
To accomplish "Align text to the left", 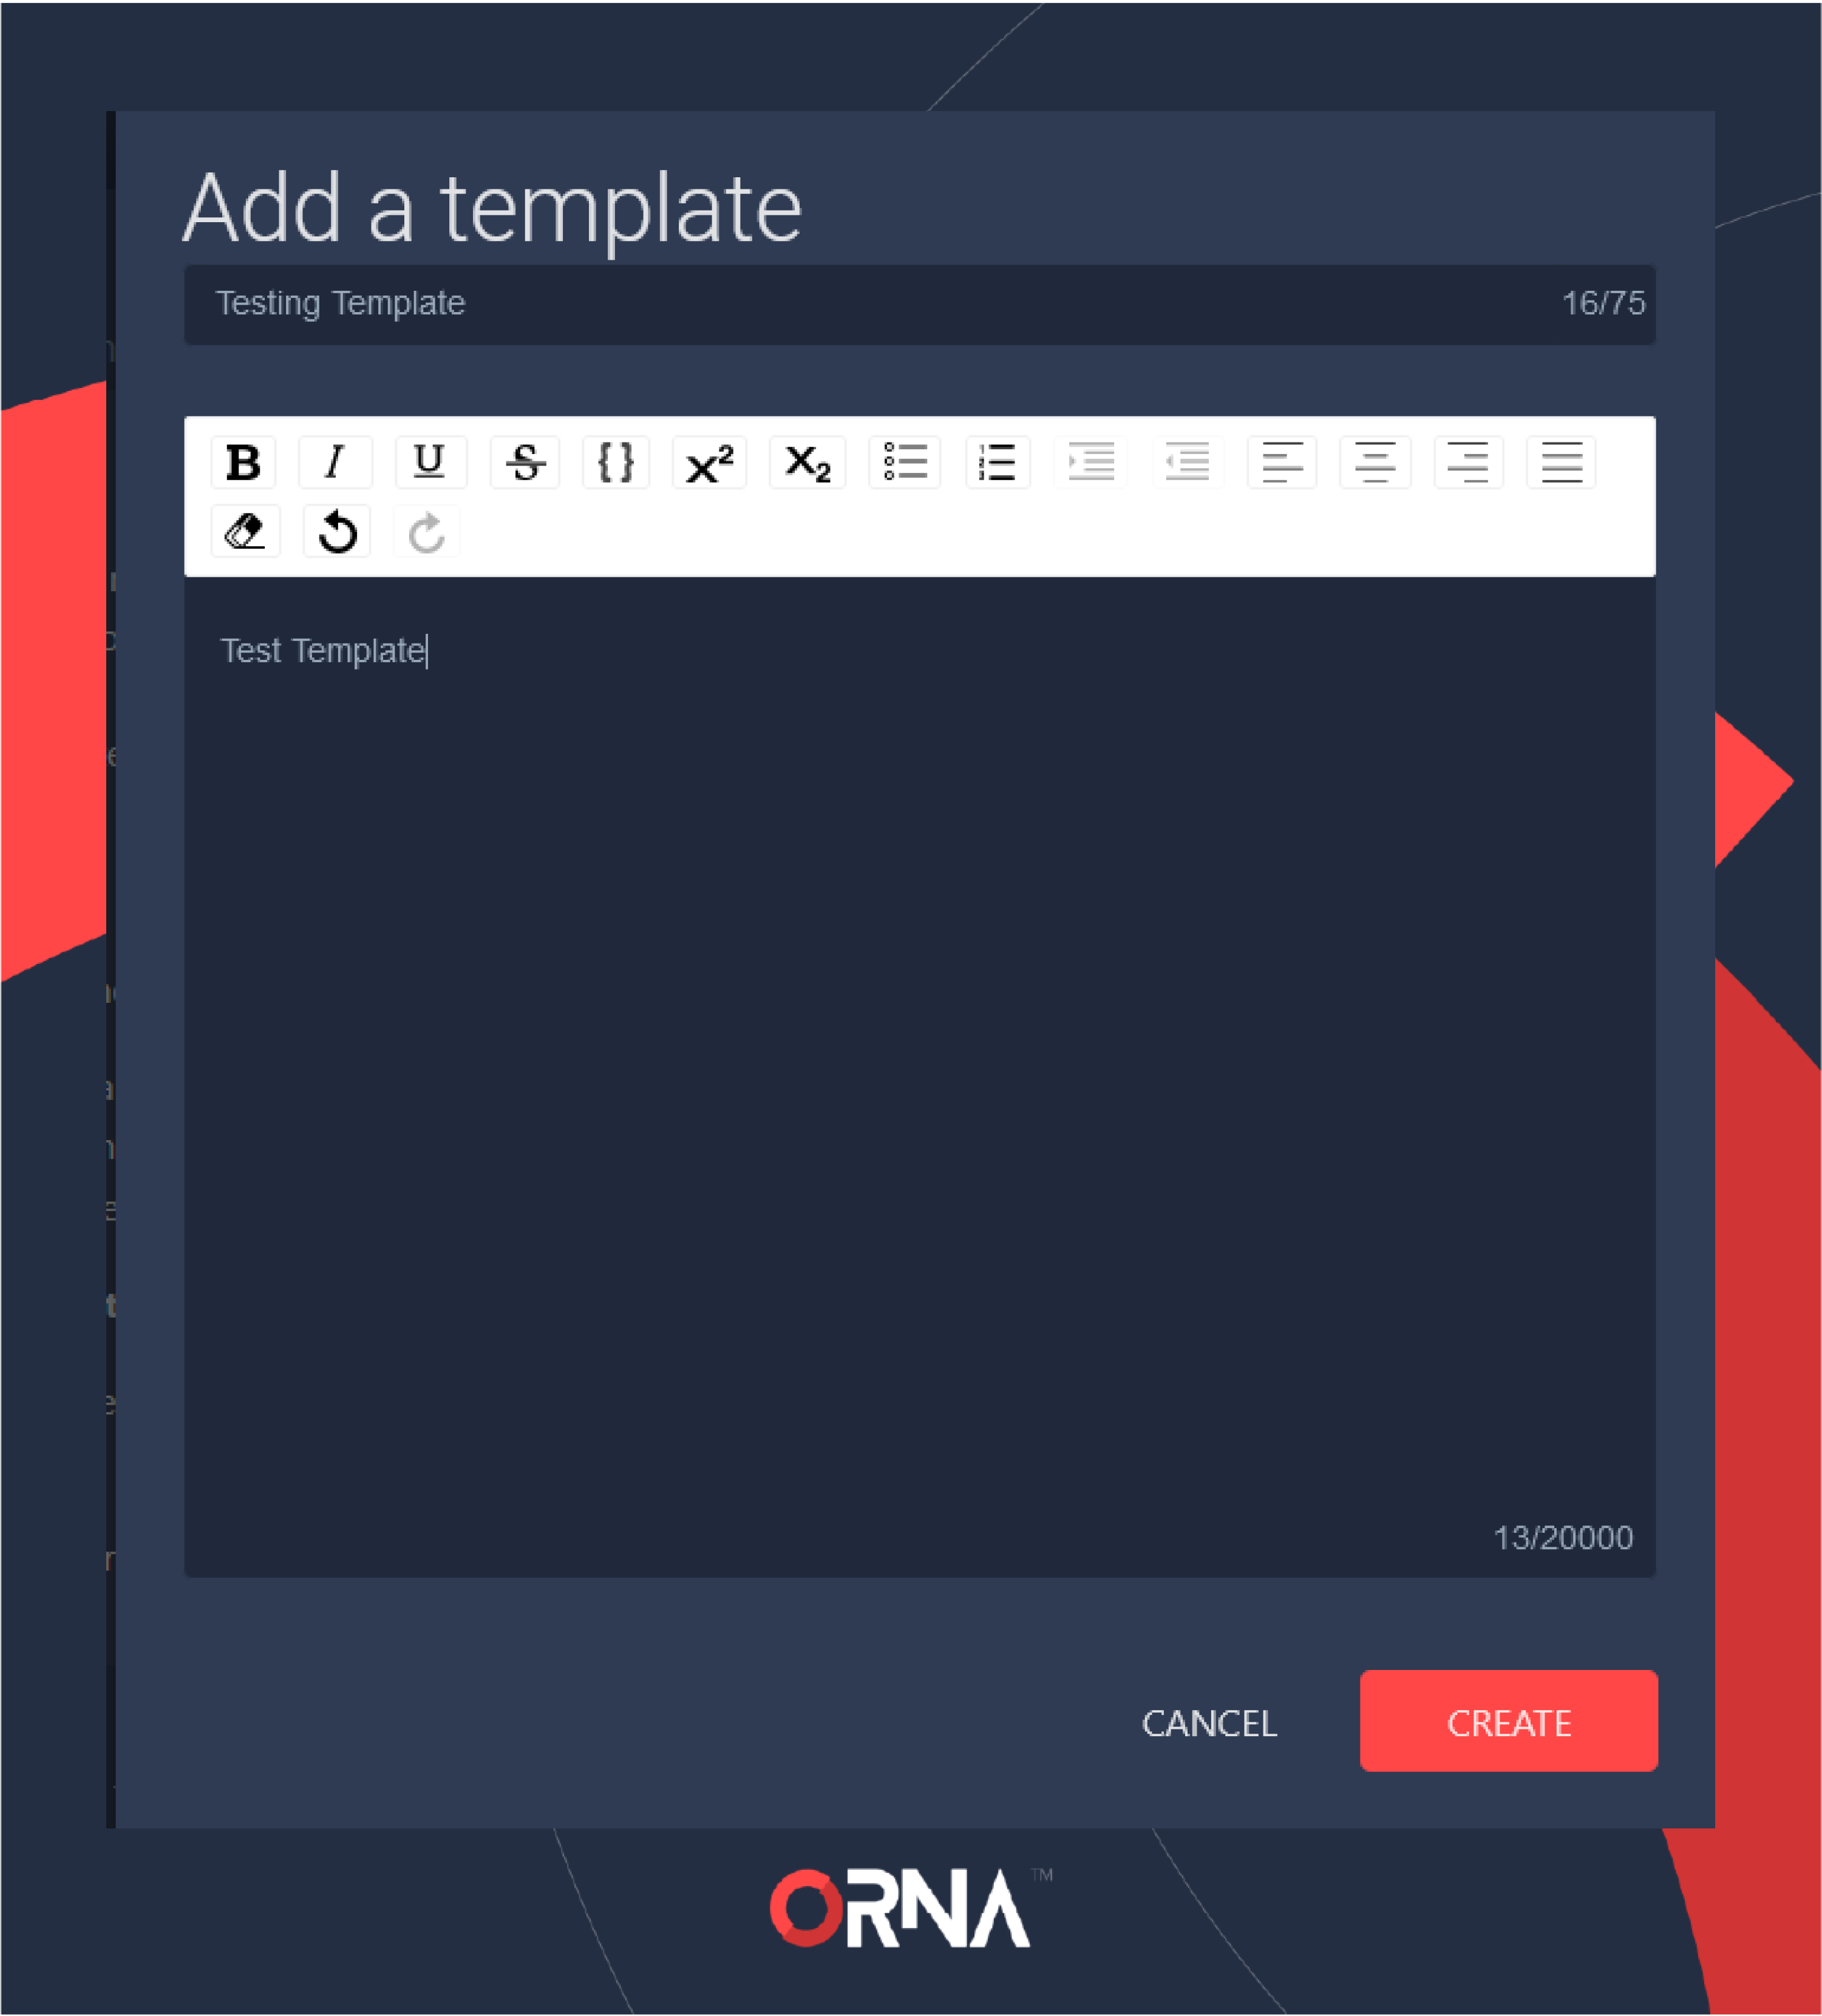I will (x=1277, y=462).
